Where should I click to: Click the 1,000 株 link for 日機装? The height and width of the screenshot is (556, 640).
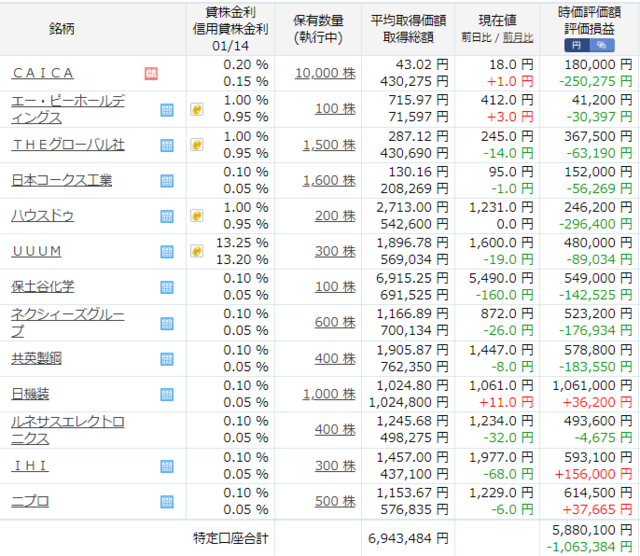329,394
